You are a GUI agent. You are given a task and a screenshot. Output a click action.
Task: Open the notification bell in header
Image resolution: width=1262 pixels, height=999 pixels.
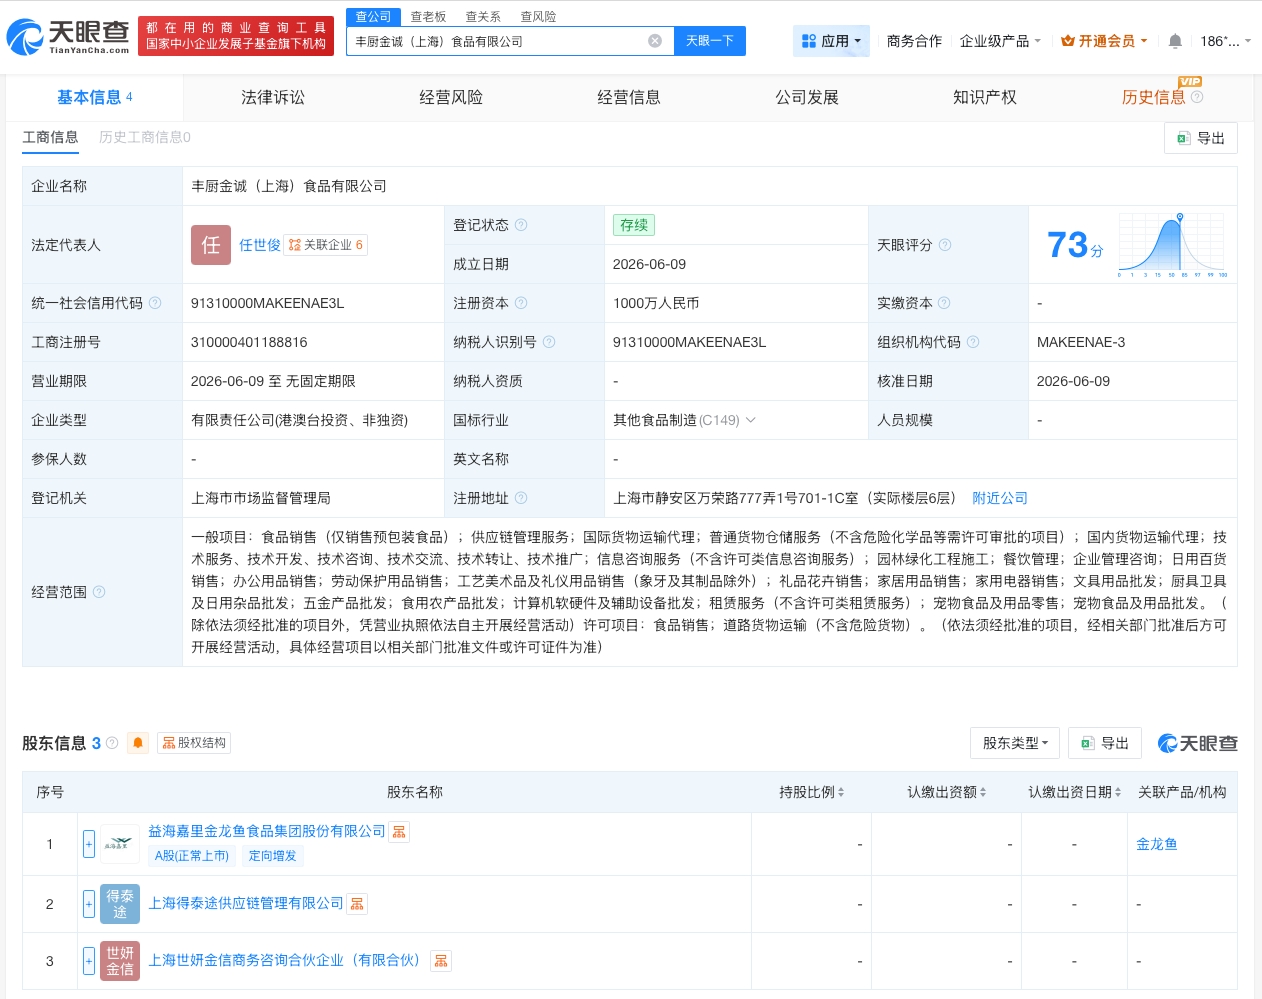point(1175,41)
